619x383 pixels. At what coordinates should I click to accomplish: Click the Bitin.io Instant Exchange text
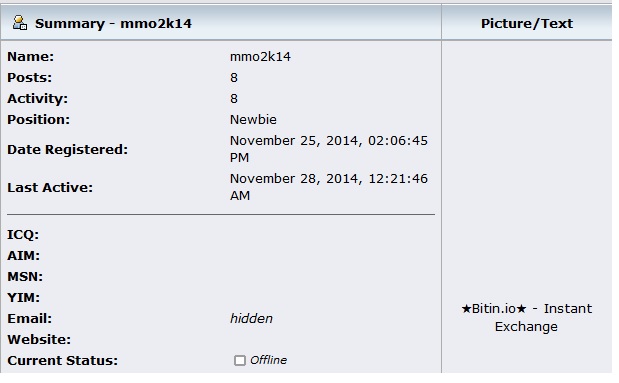[x=526, y=317]
